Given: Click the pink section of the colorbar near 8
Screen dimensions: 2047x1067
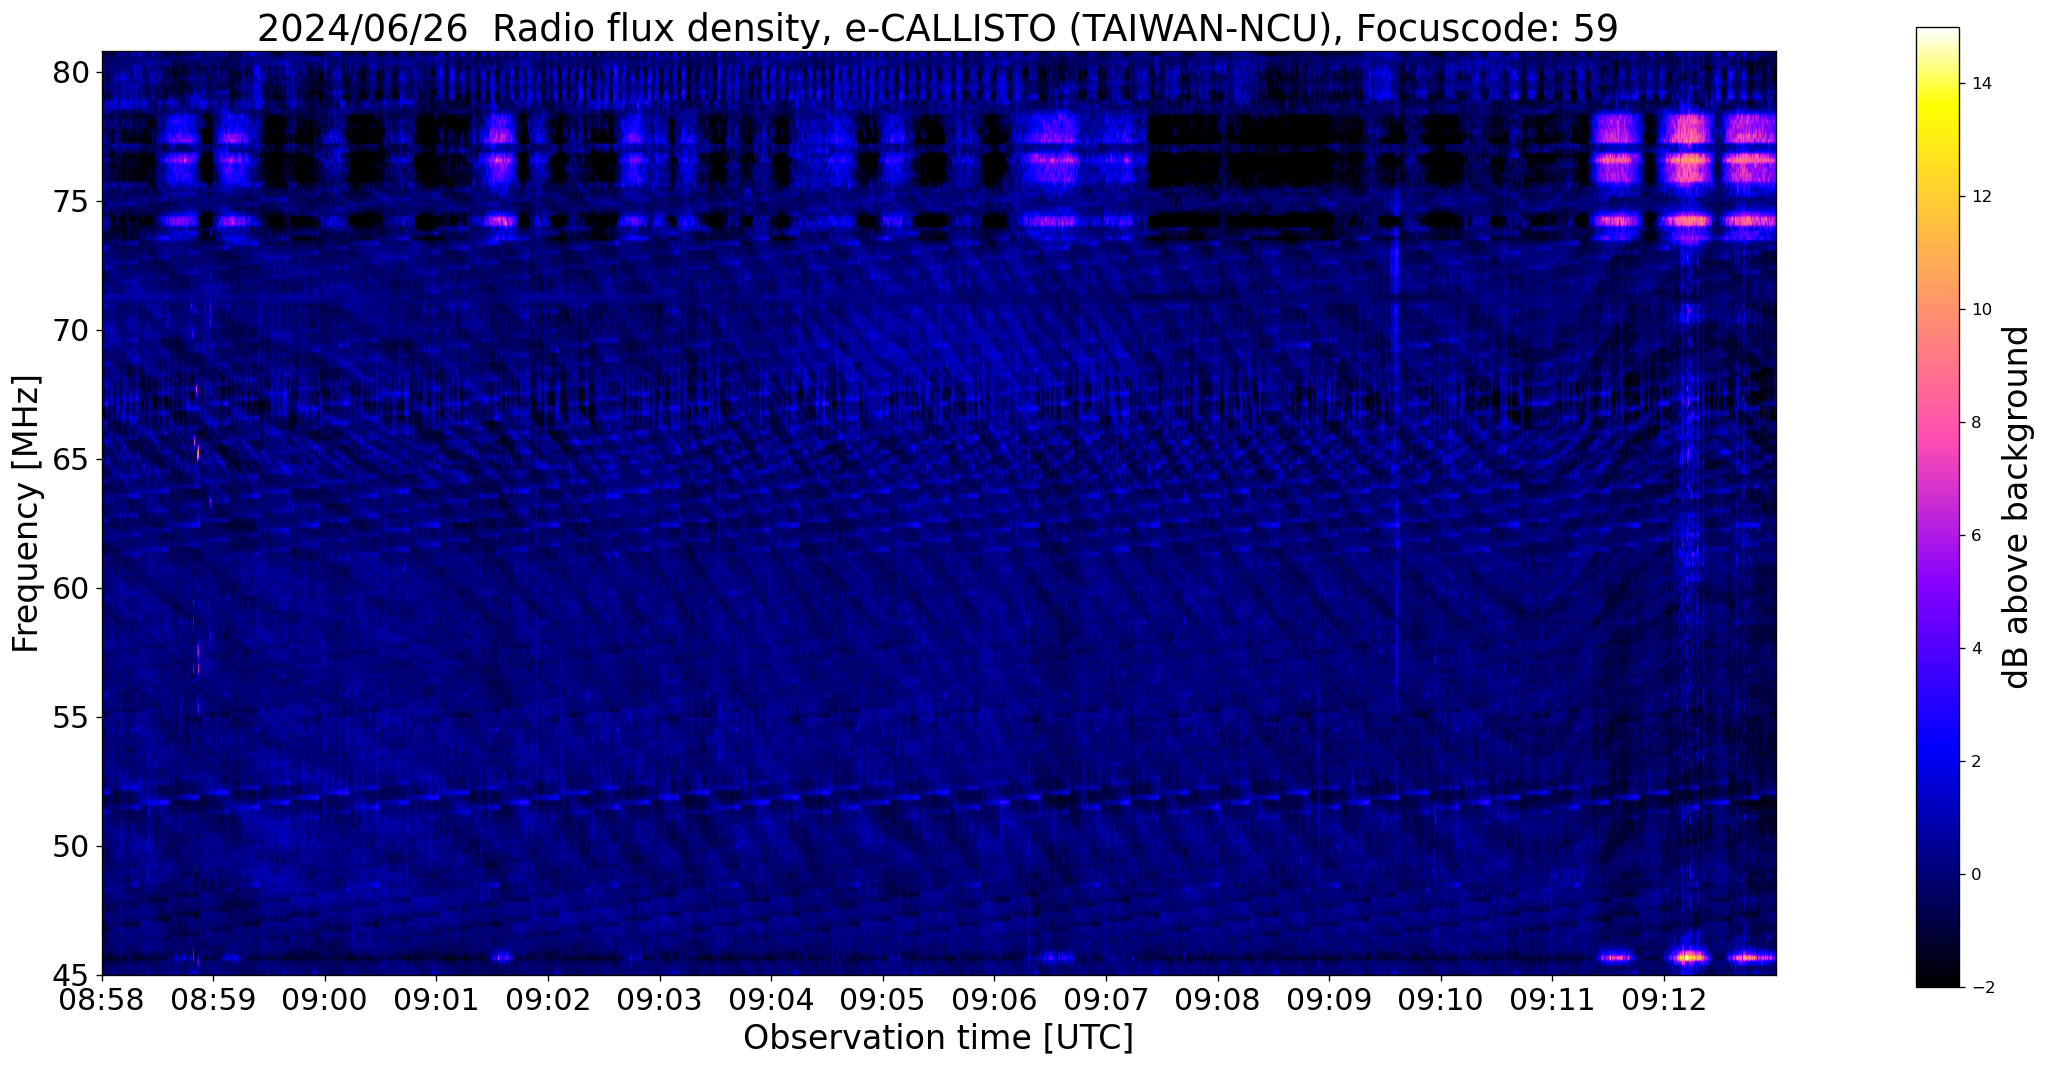Looking at the screenshot, I should coord(1937,422).
